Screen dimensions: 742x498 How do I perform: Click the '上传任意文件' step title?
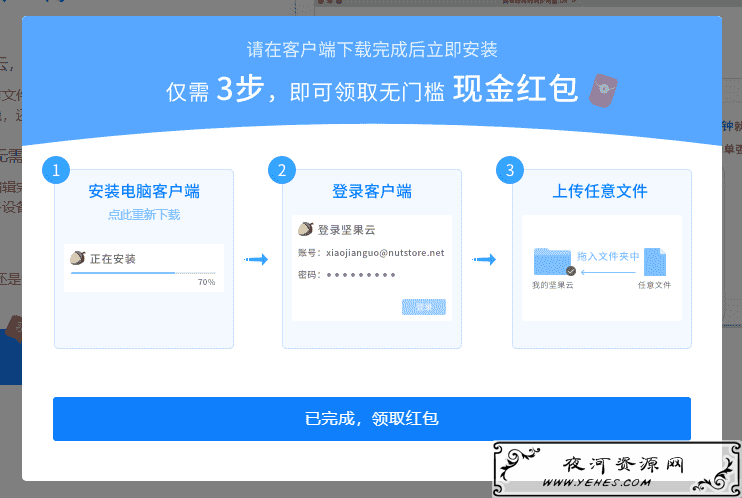600,191
